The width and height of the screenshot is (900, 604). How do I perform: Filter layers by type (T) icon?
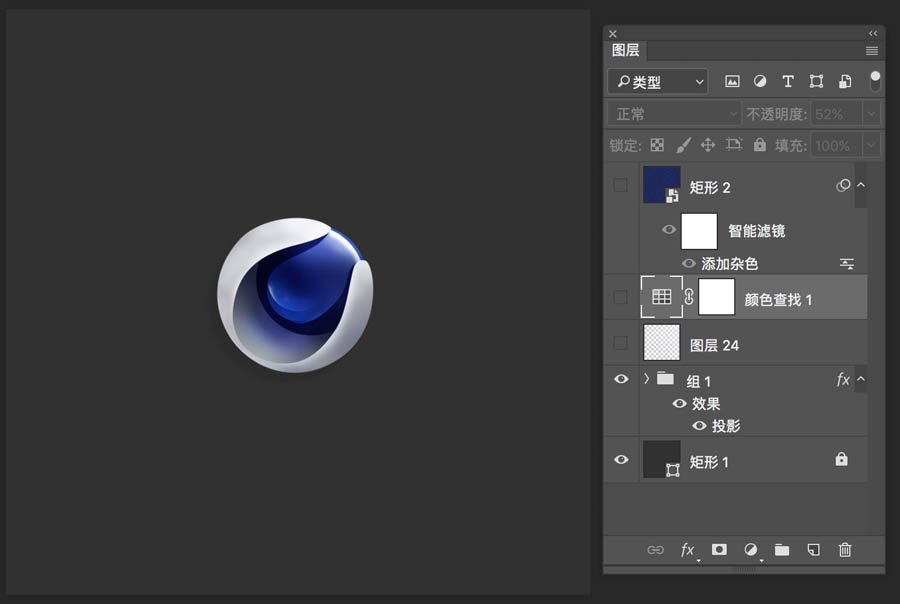(x=788, y=81)
